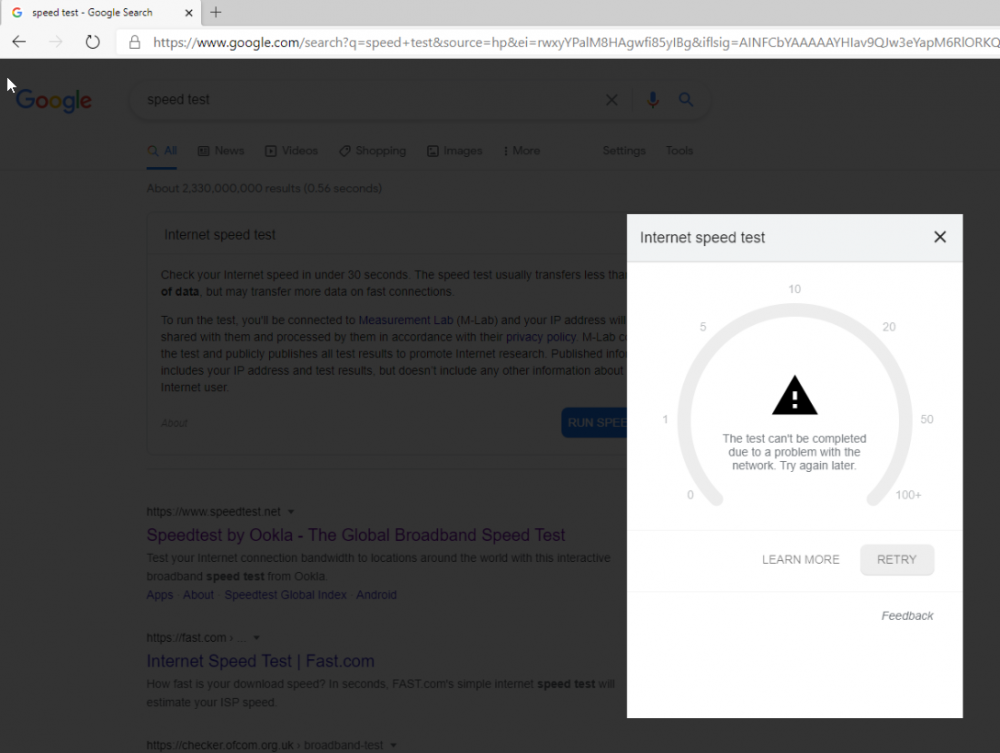Open 'Internet Speed Test | Fast.com' result
The image size is (1000, 753).
[x=260, y=661]
